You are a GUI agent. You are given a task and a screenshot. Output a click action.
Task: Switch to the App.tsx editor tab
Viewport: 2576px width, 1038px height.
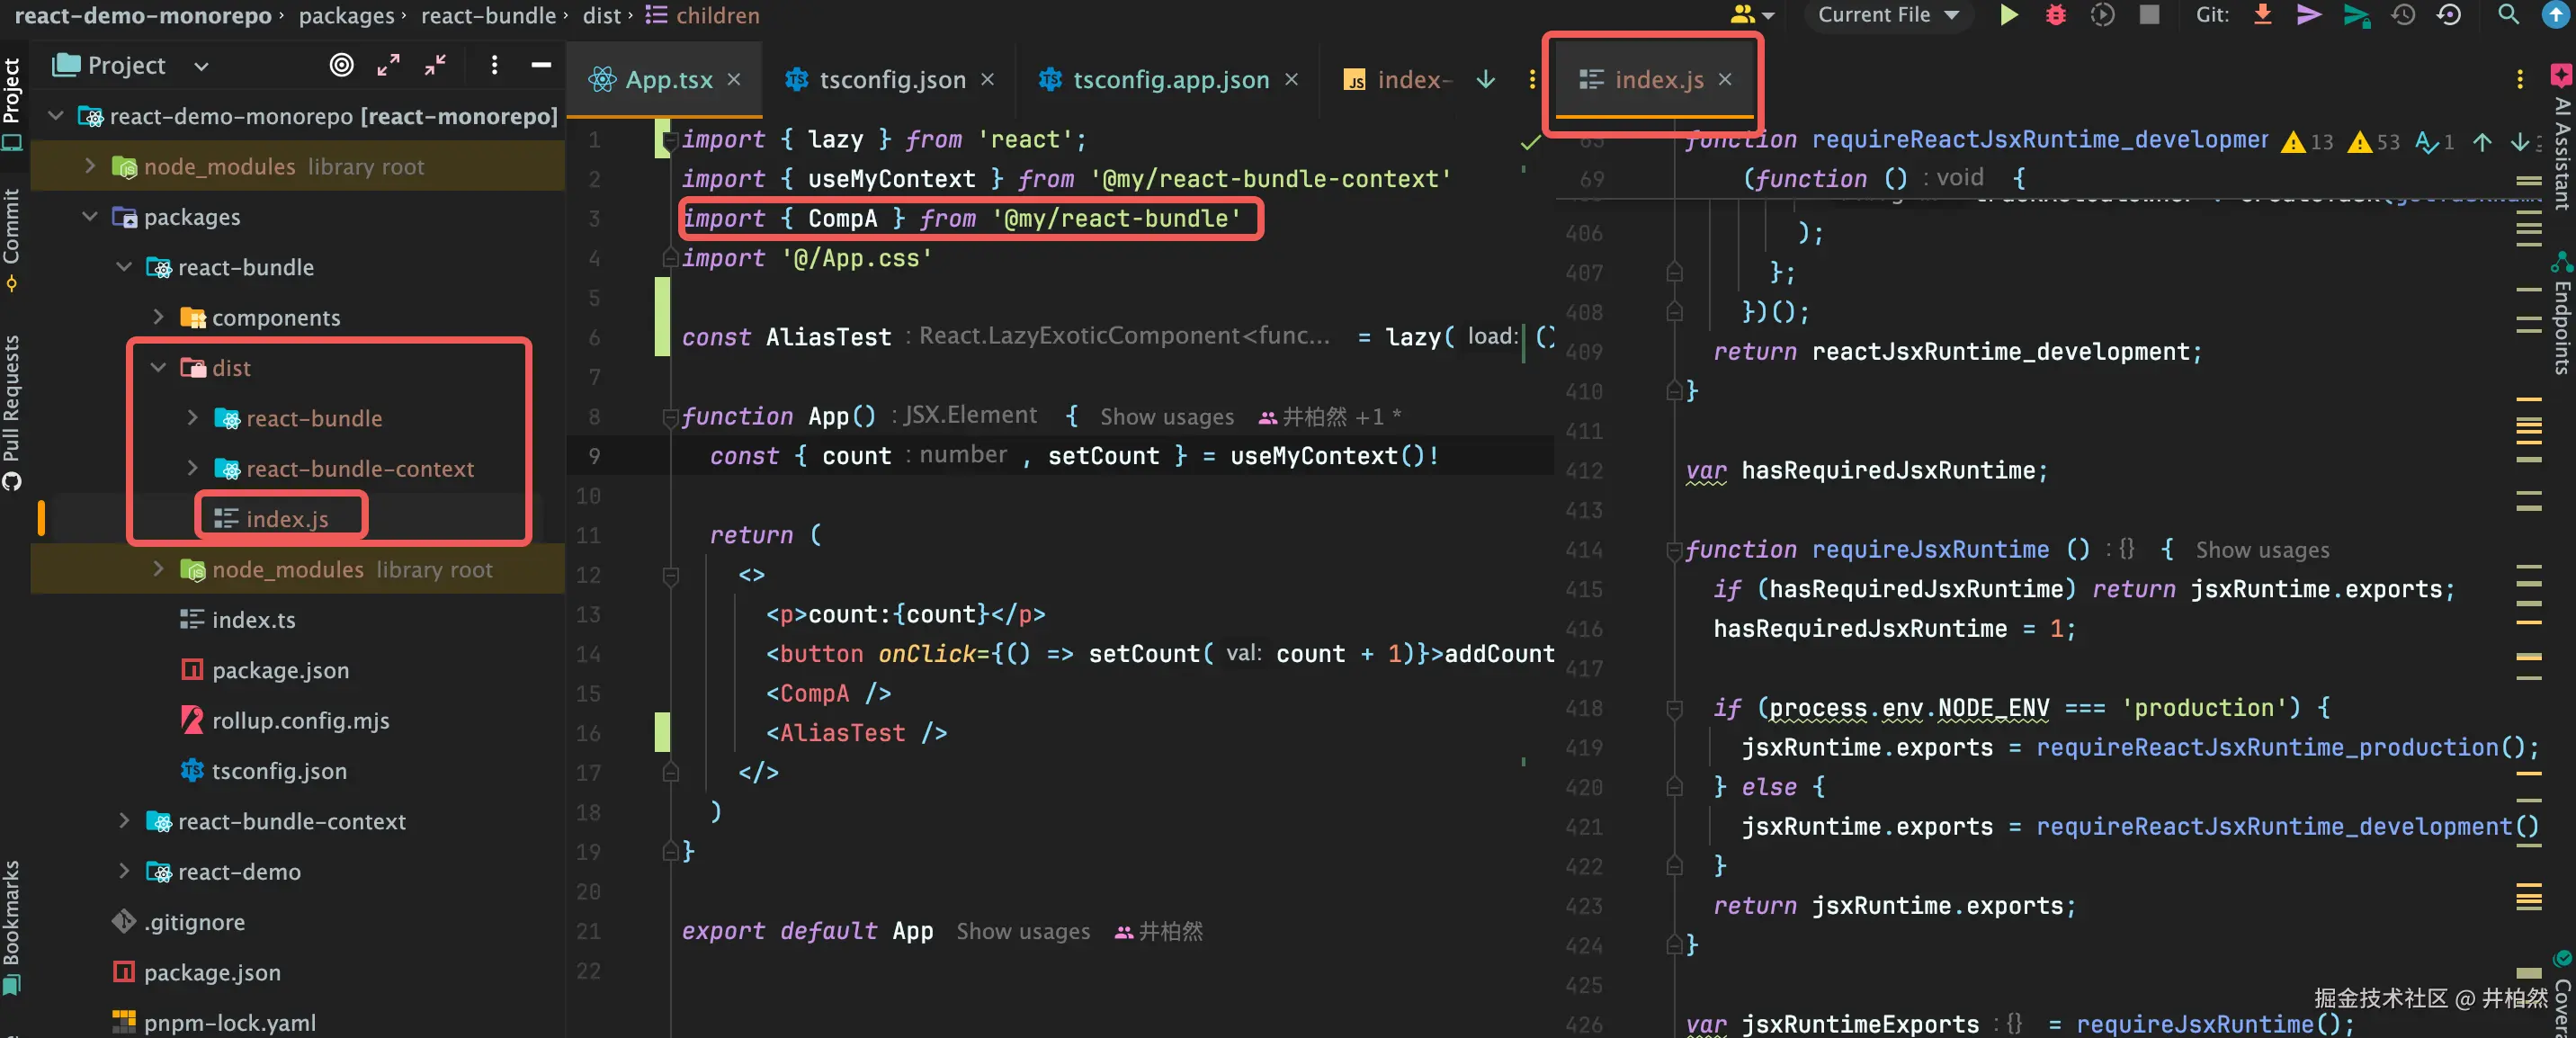[x=668, y=80]
